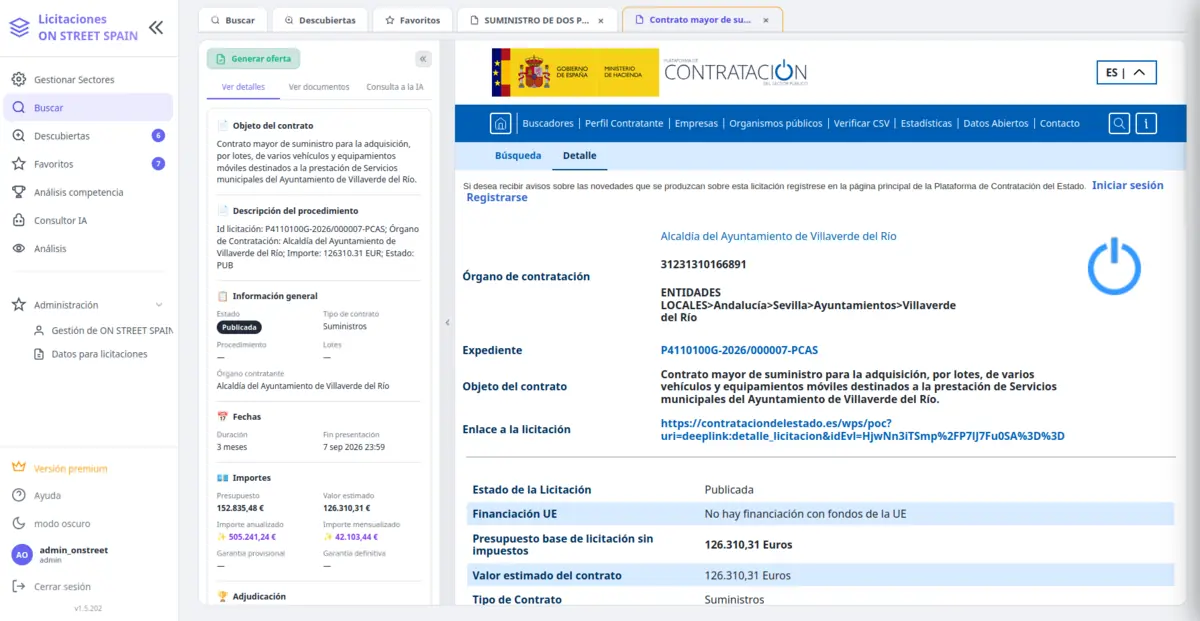
Task: Switch to the Buscar tab
Action: [232, 20]
